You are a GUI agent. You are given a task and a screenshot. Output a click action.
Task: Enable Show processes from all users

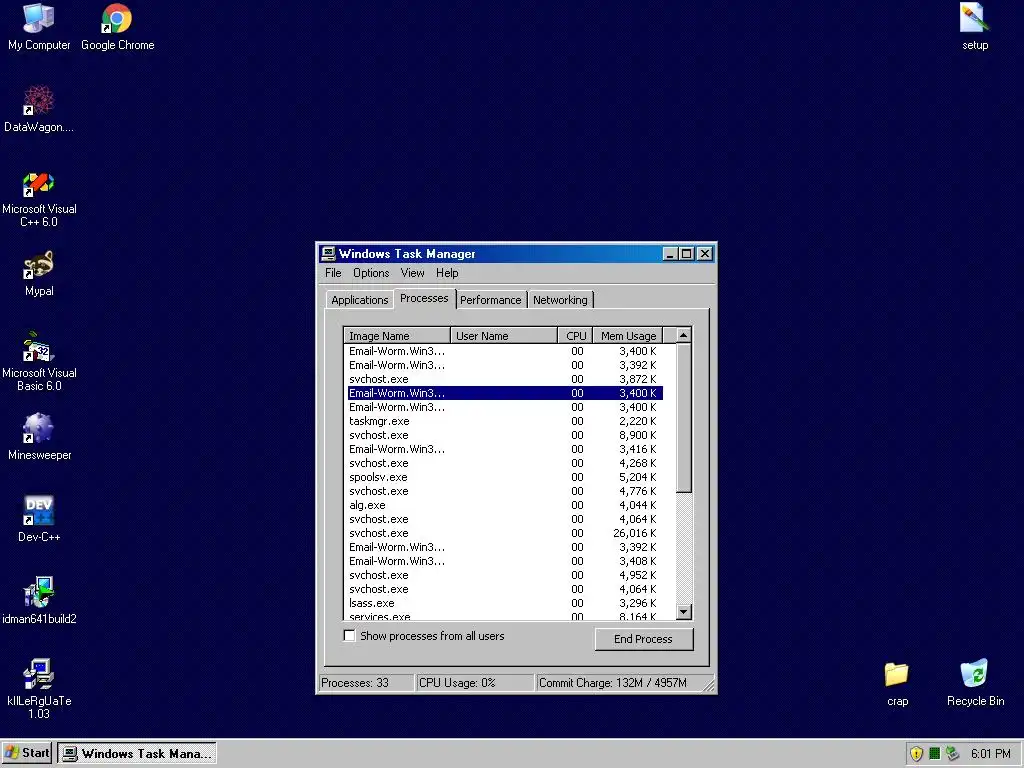(349, 635)
